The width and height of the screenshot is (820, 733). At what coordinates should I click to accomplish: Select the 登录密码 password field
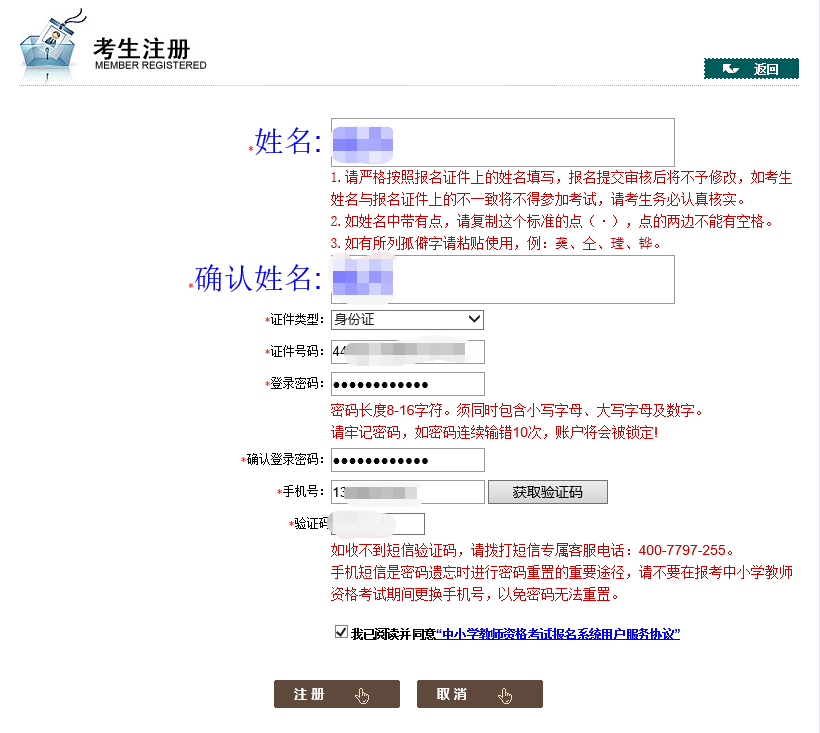click(x=407, y=384)
